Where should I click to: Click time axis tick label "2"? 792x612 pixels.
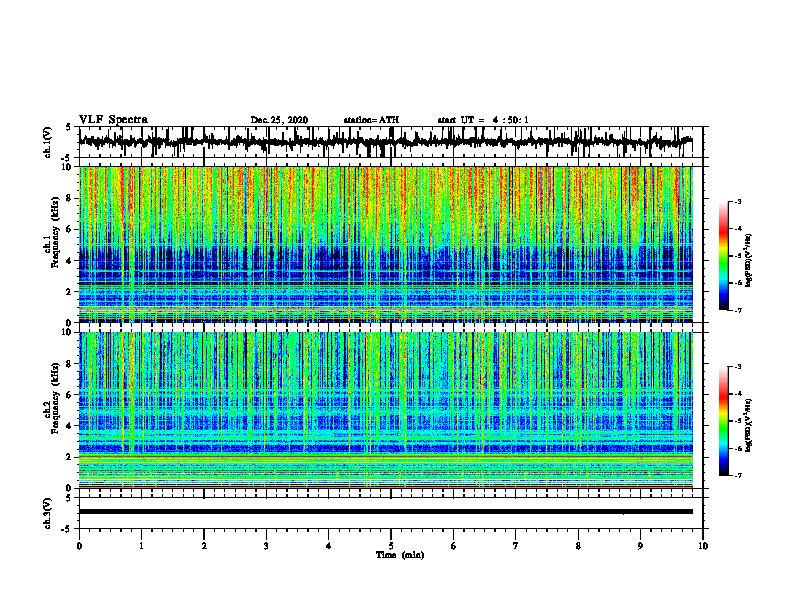pyautogui.click(x=204, y=546)
